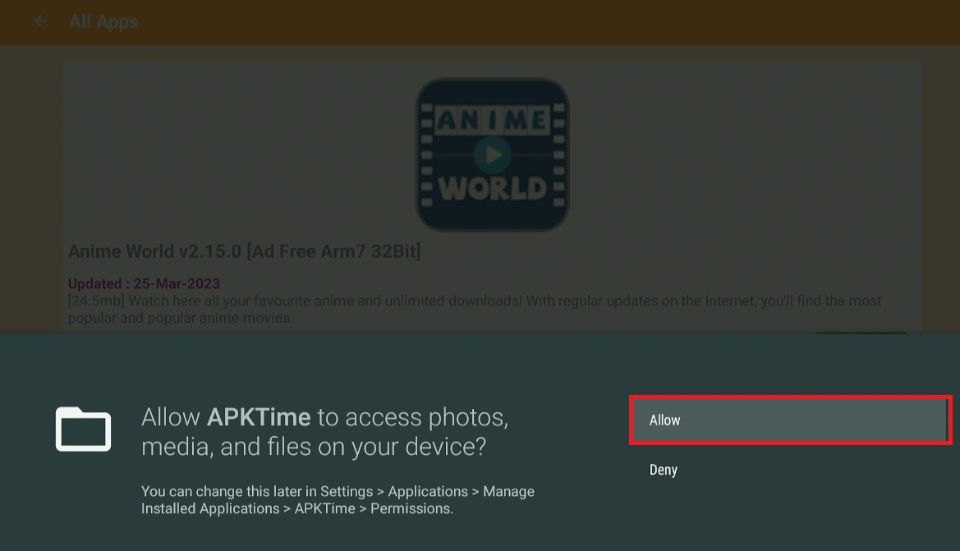Image resolution: width=960 pixels, height=551 pixels.
Task: Click the app description starting with [24.5mb]
Action: (x=474, y=309)
